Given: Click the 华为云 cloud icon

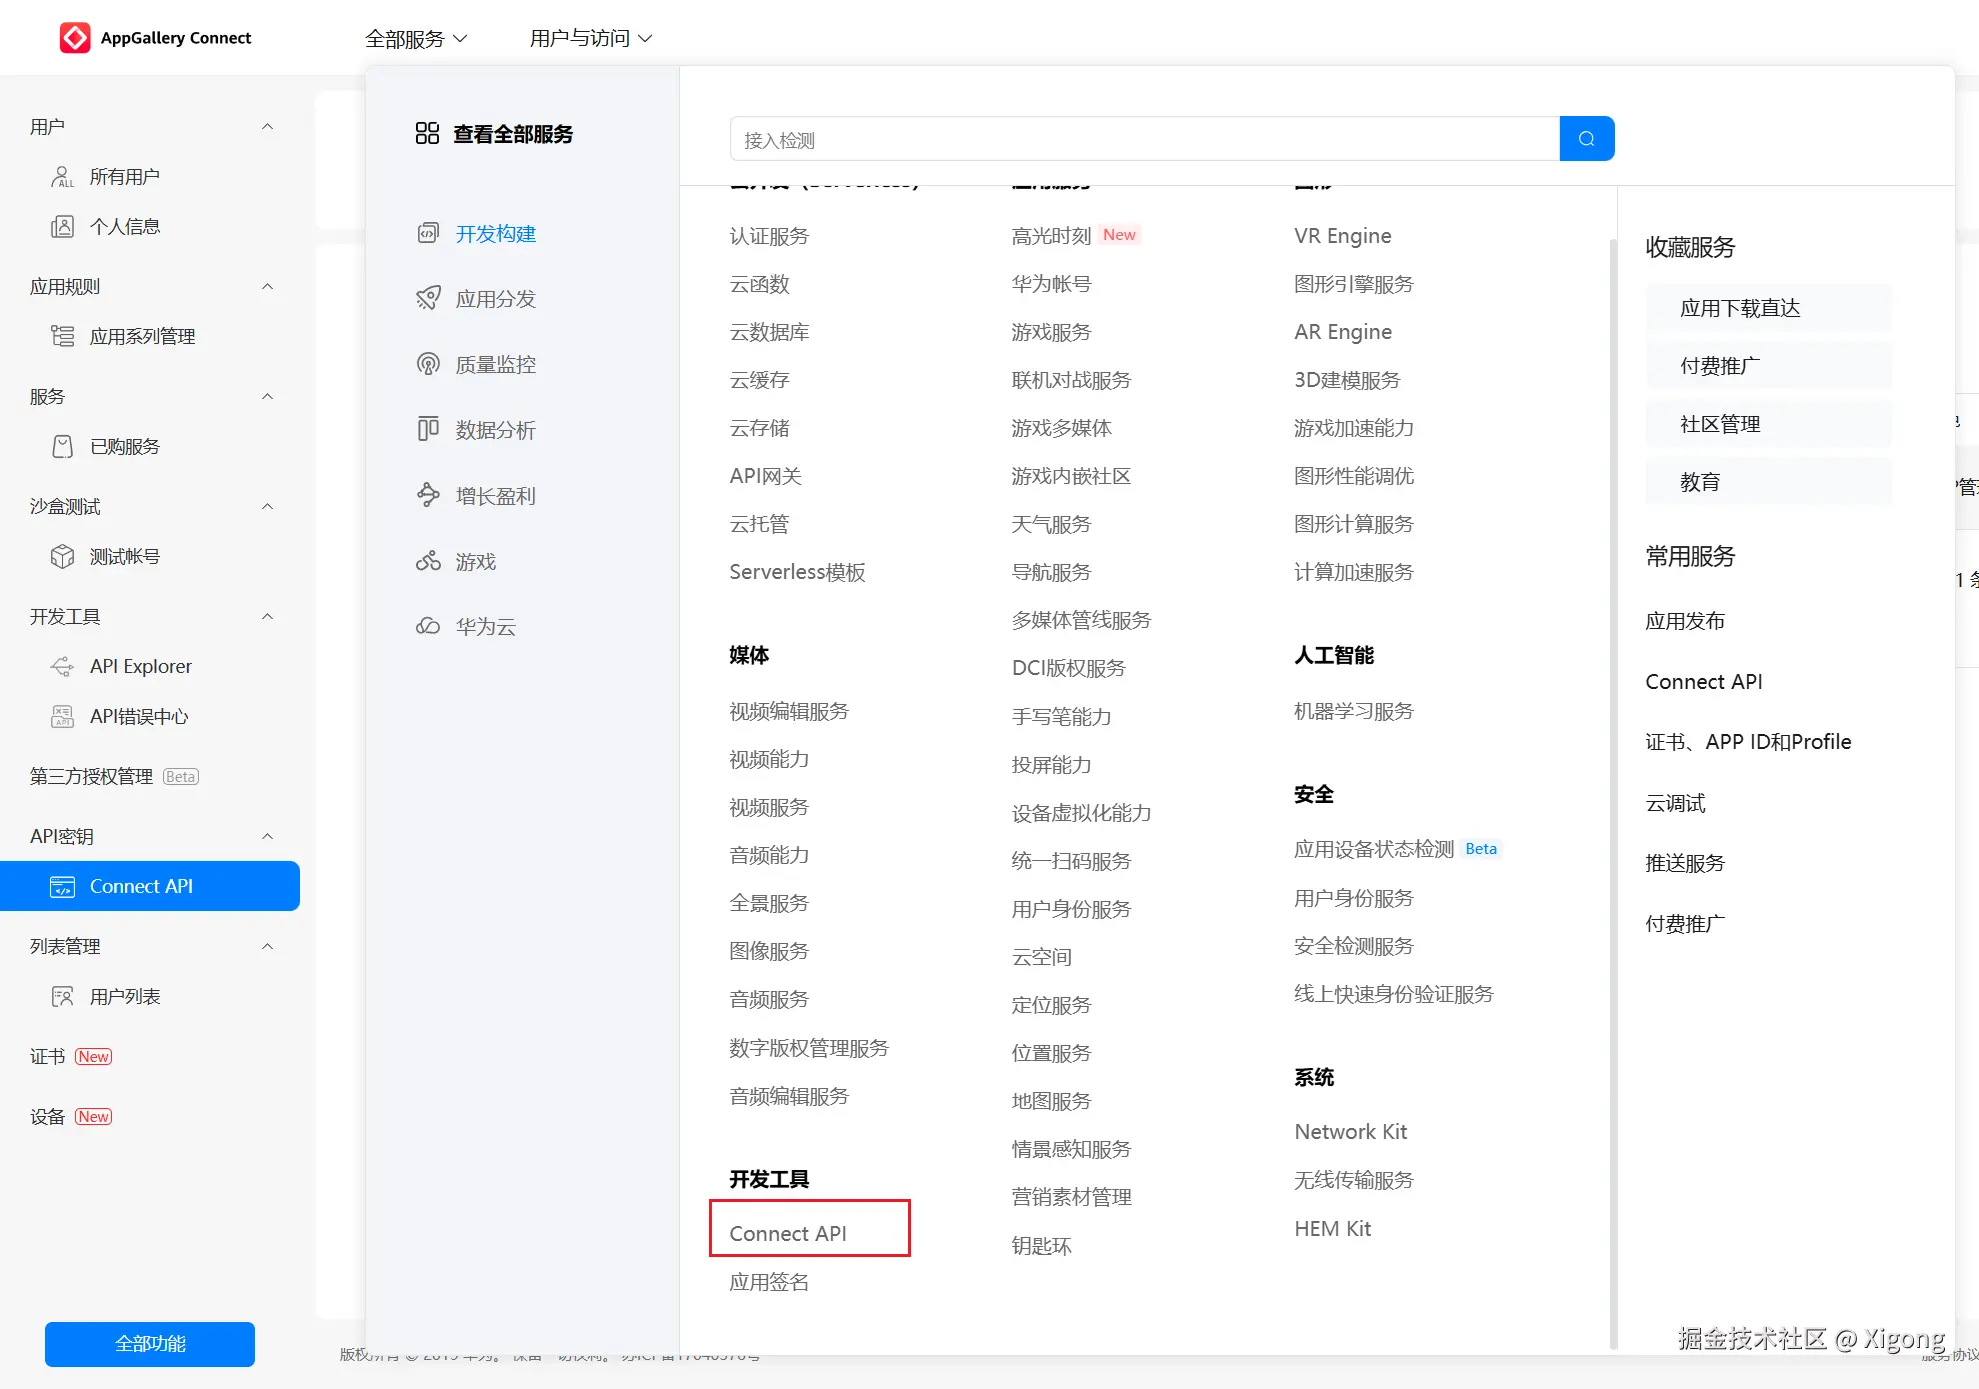Looking at the screenshot, I should (428, 626).
